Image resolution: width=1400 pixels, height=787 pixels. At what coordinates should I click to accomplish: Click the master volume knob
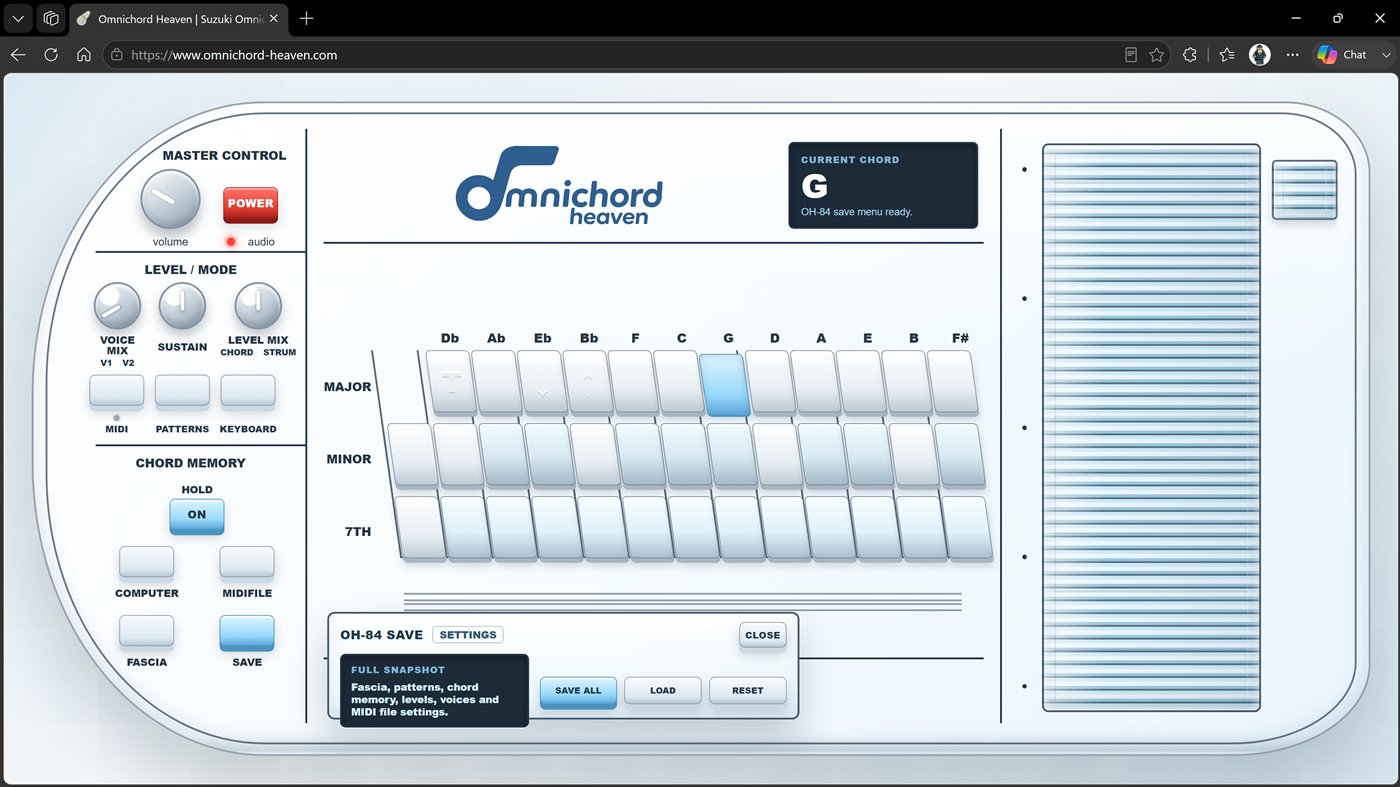[x=170, y=200]
